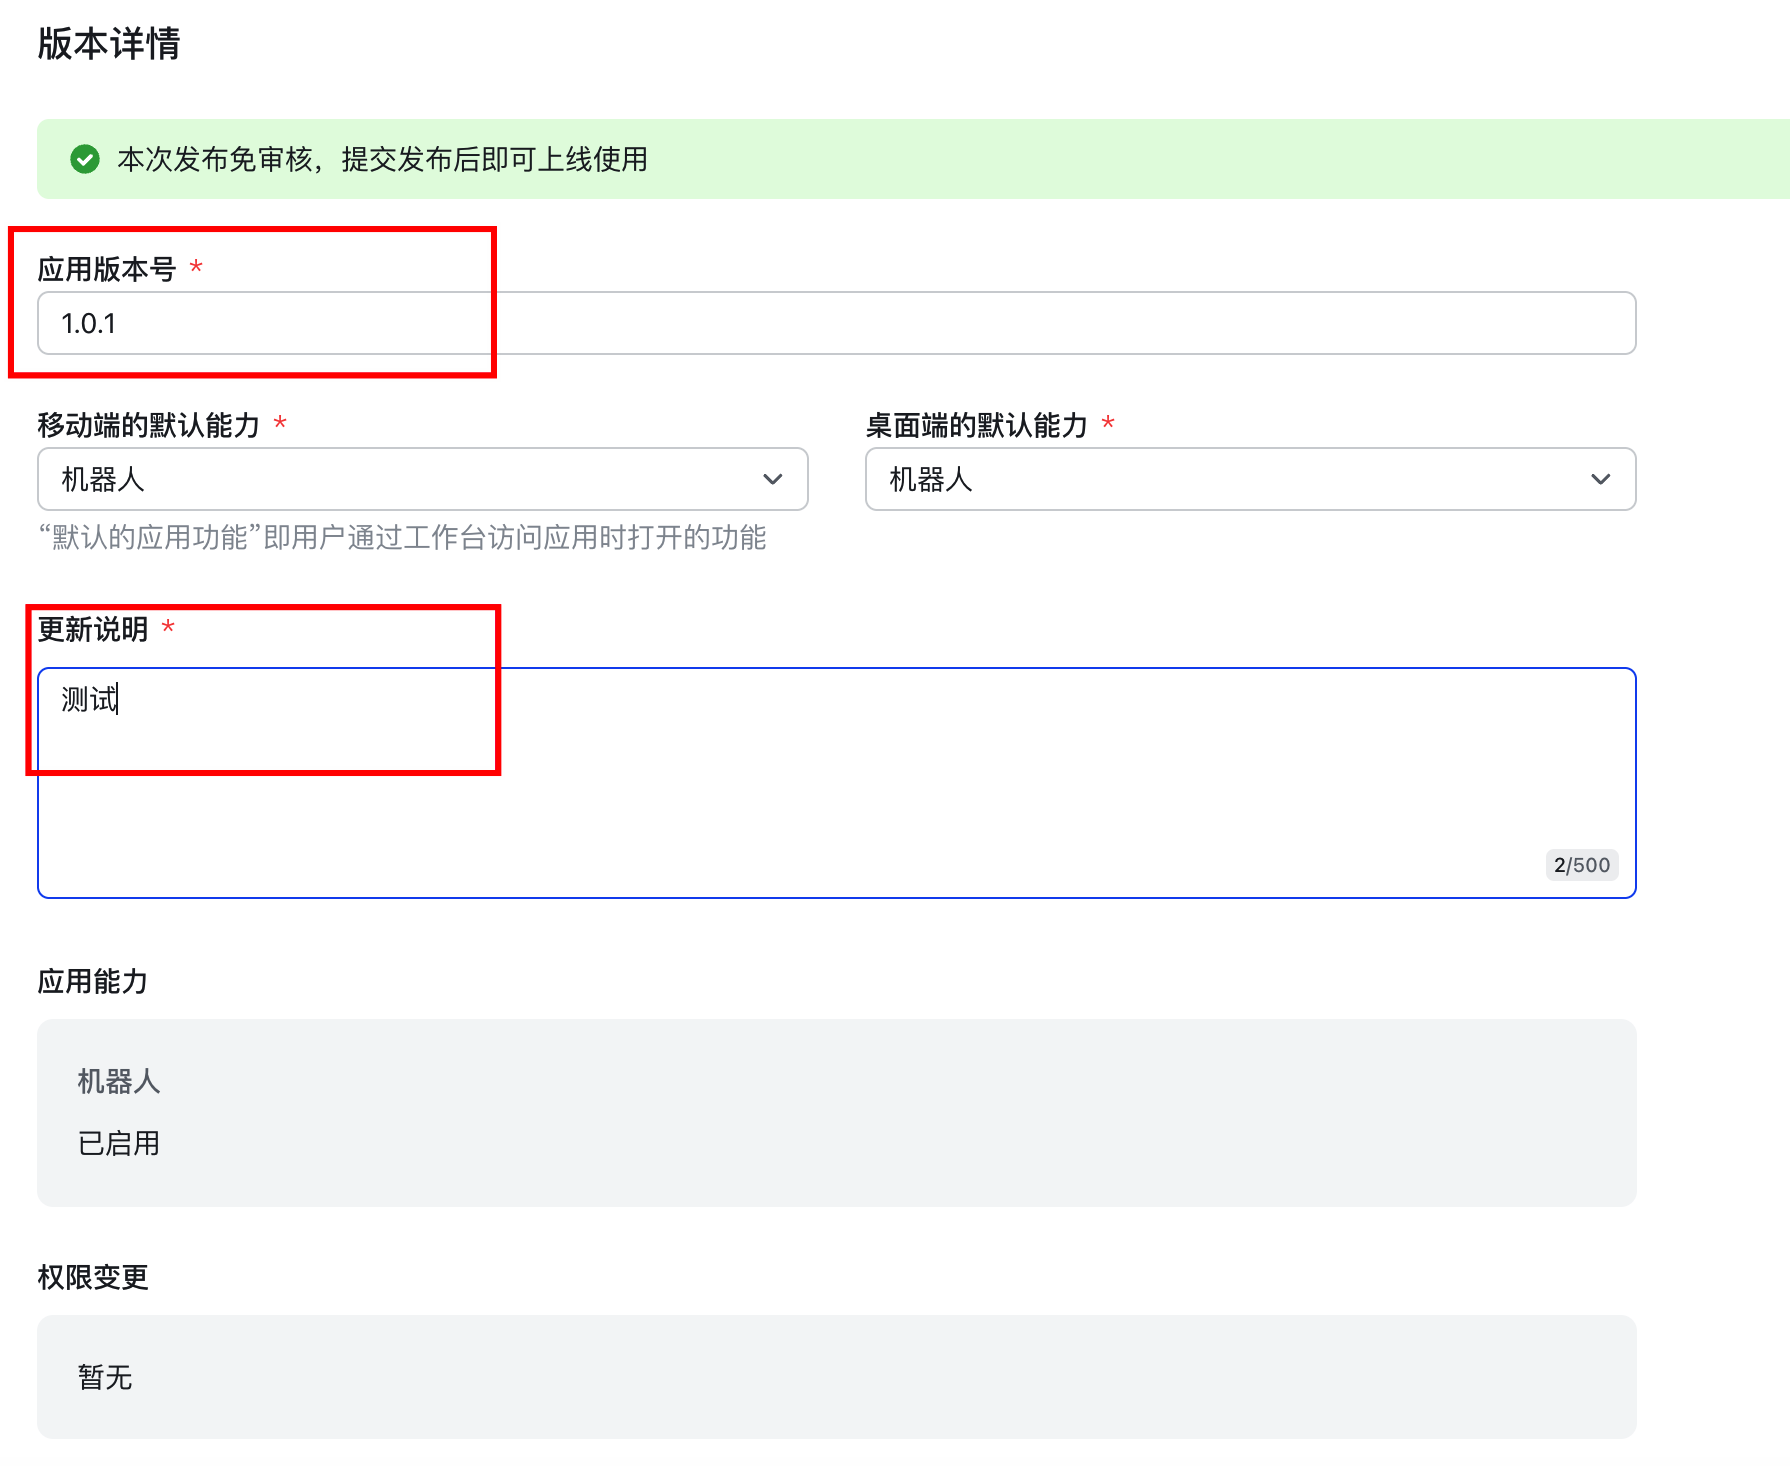
Task: Click the 权限变更 section heading
Action: [x=92, y=1276]
